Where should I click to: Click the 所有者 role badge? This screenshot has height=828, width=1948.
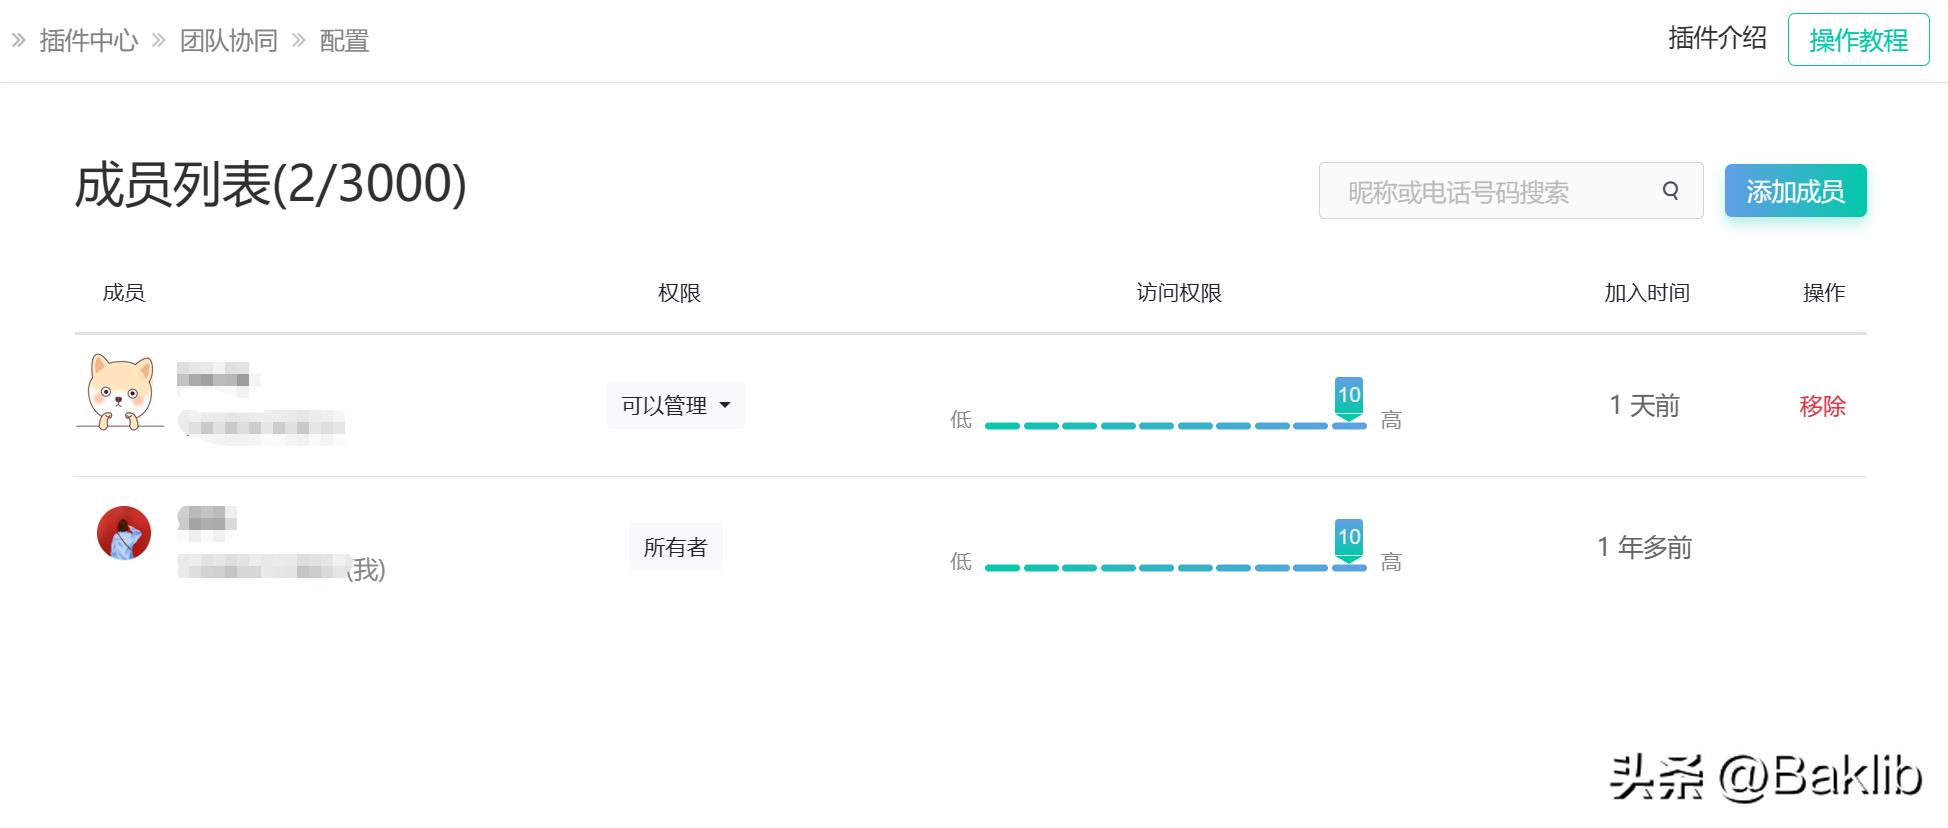point(675,547)
